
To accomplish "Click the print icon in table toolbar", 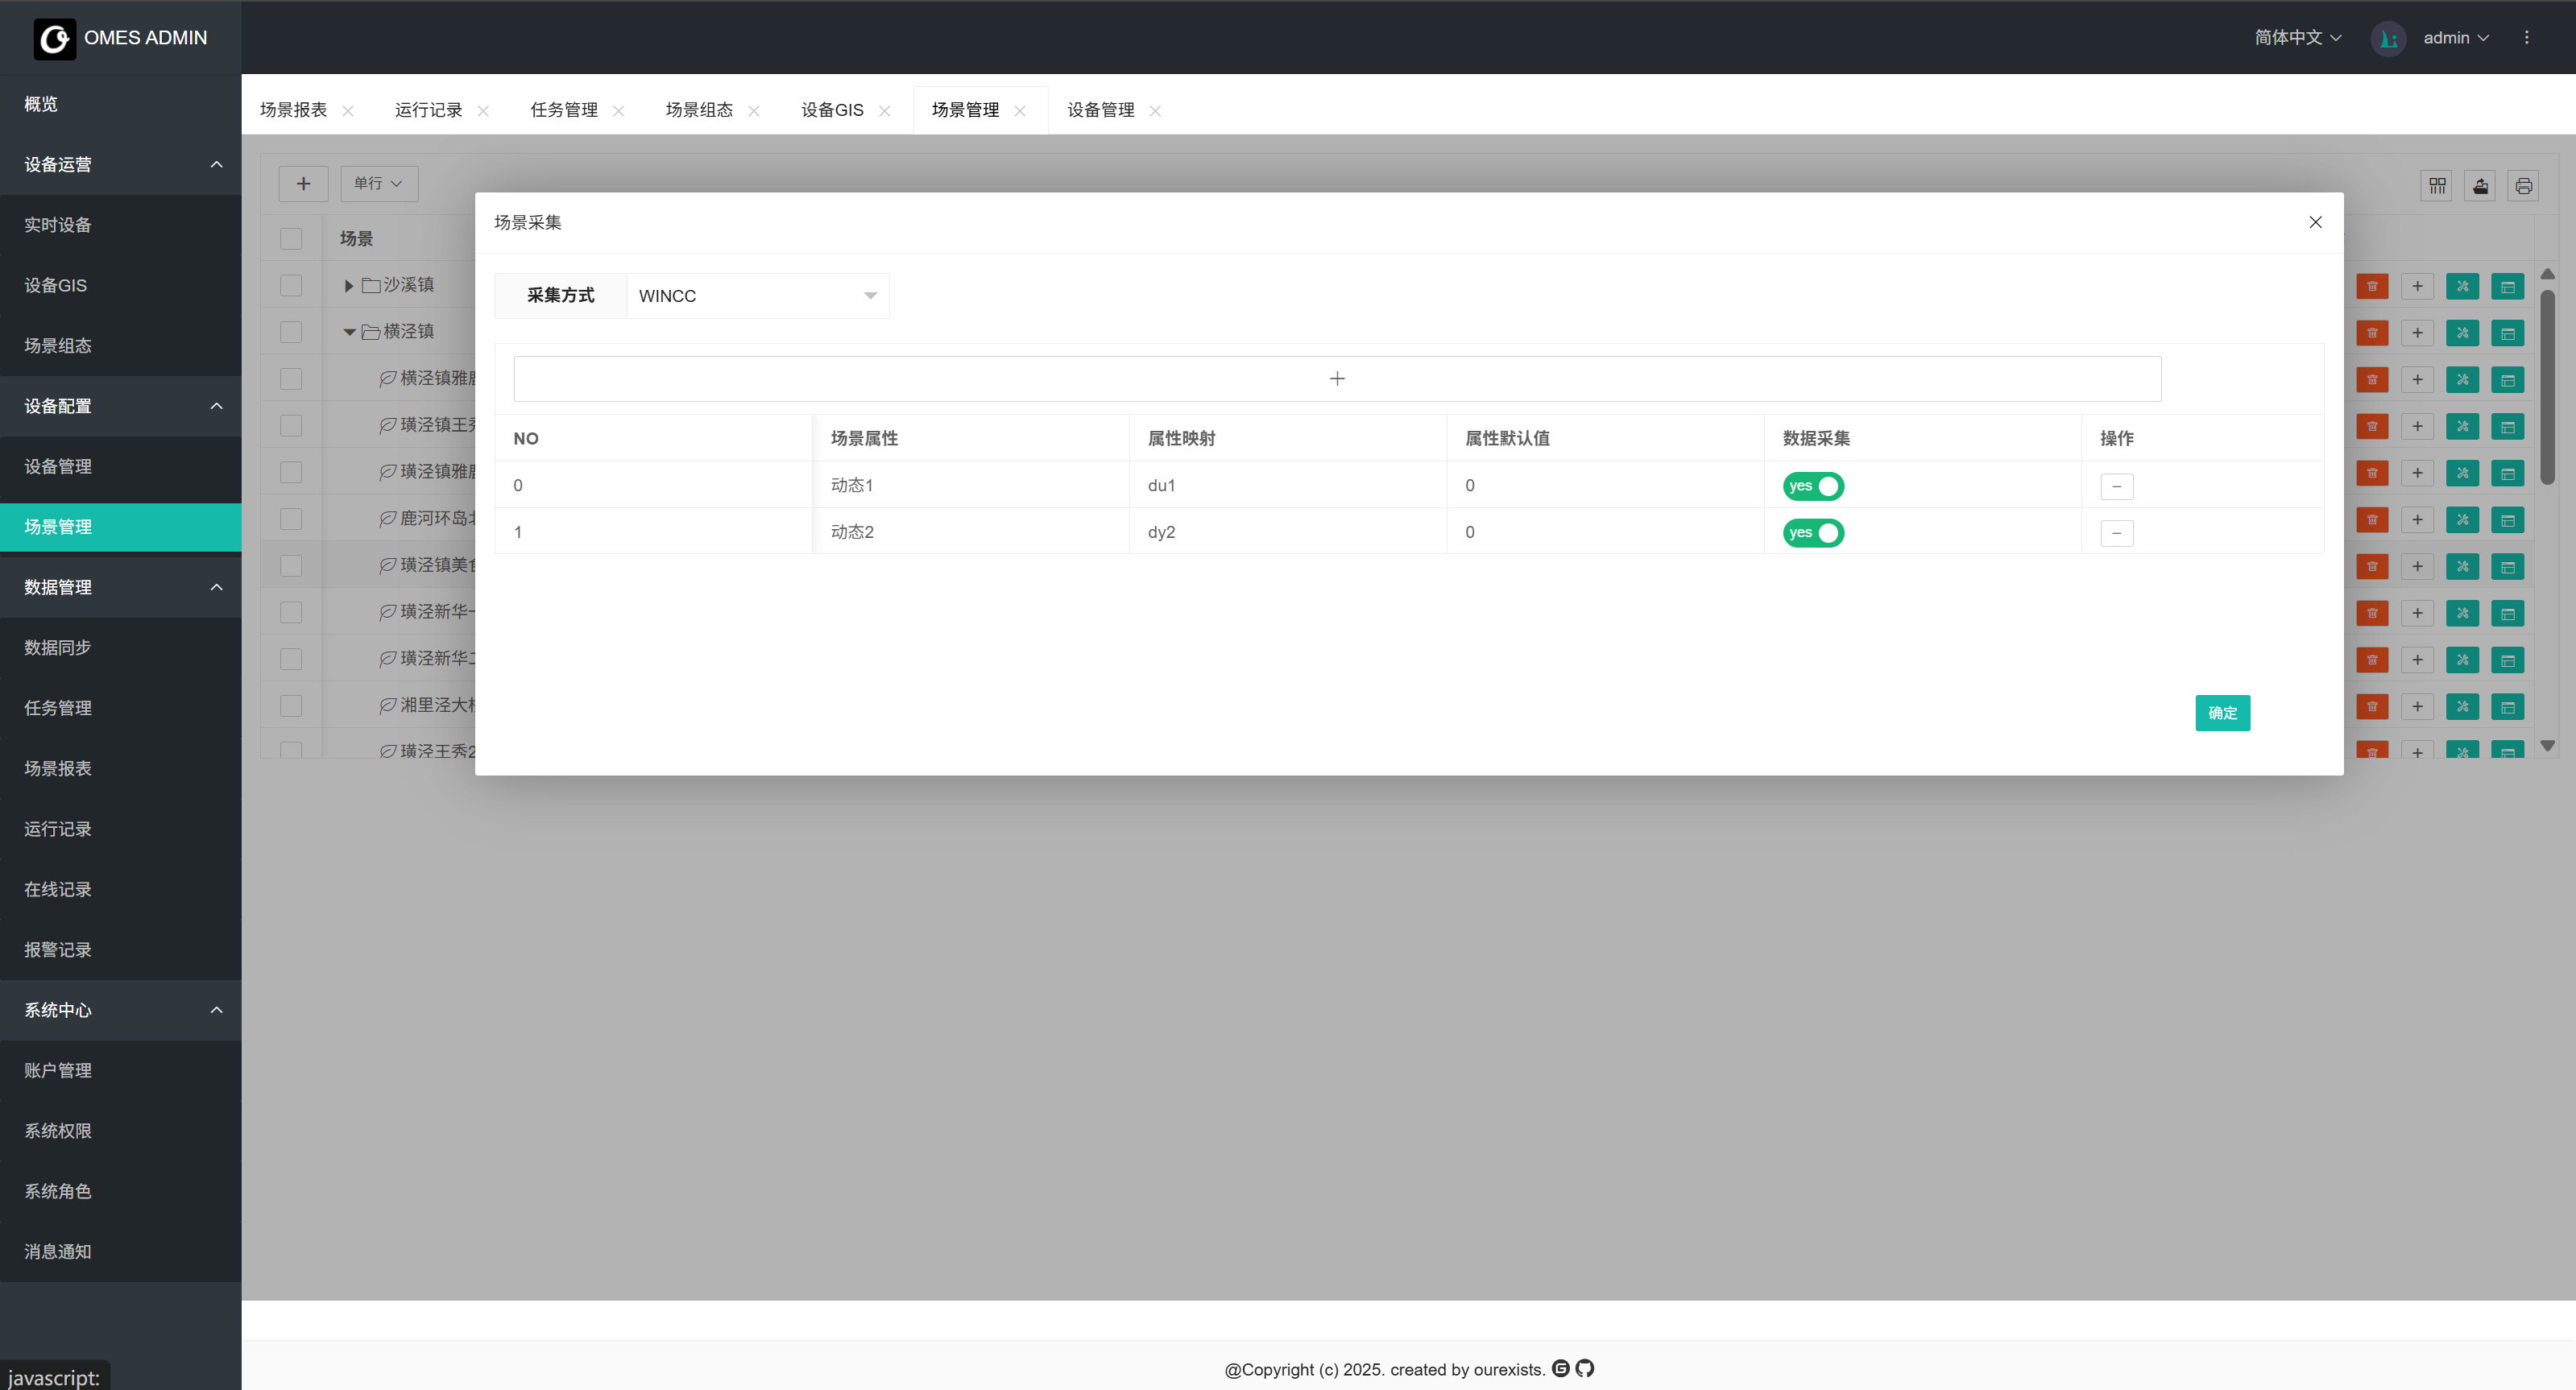I will pos(2523,186).
